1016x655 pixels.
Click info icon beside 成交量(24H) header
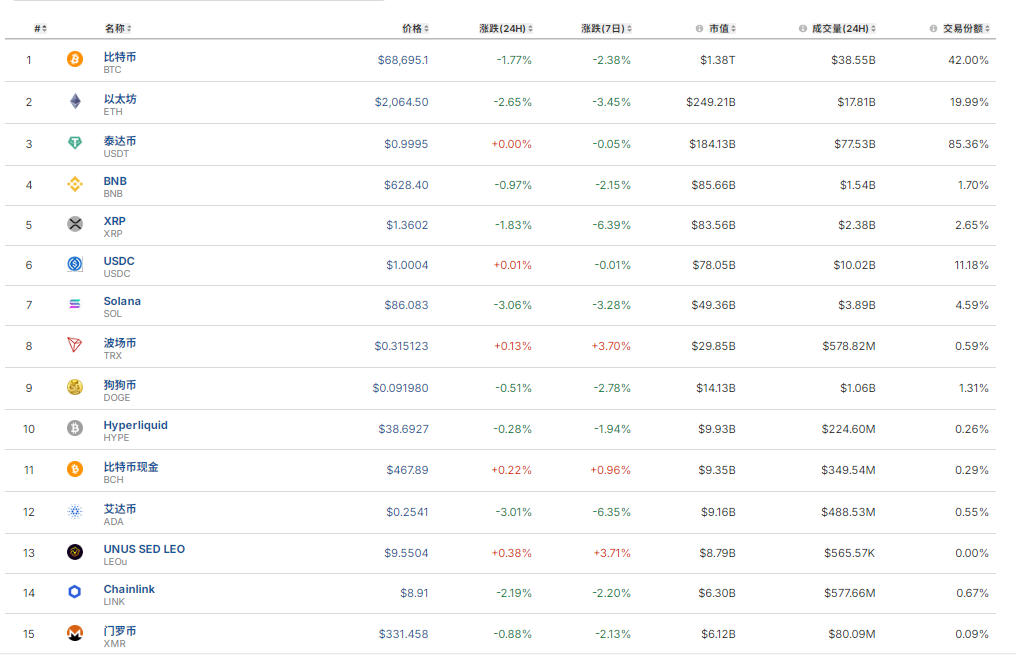click(803, 28)
